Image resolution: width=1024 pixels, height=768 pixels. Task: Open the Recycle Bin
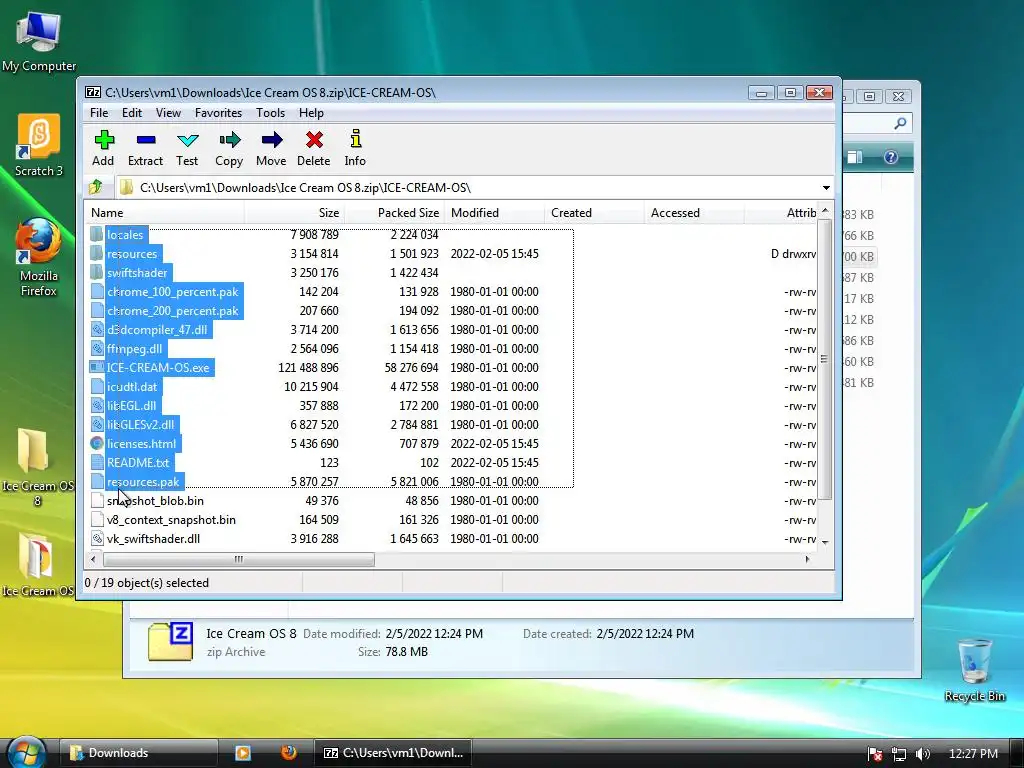point(974,671)
